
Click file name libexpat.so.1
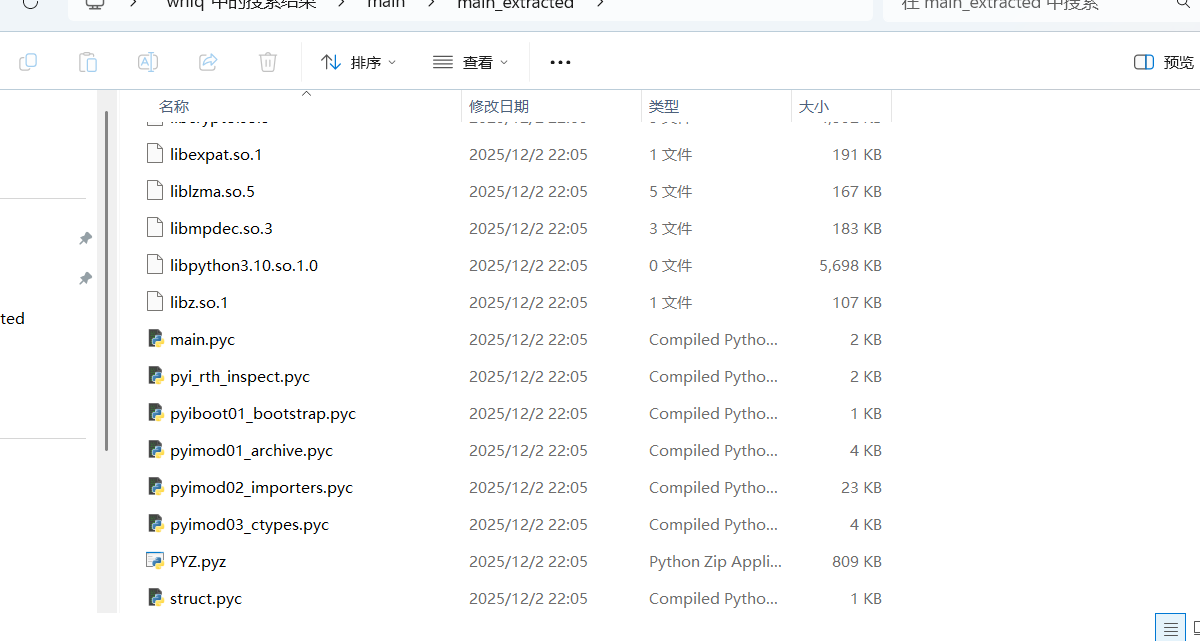[x=216, y=154]
